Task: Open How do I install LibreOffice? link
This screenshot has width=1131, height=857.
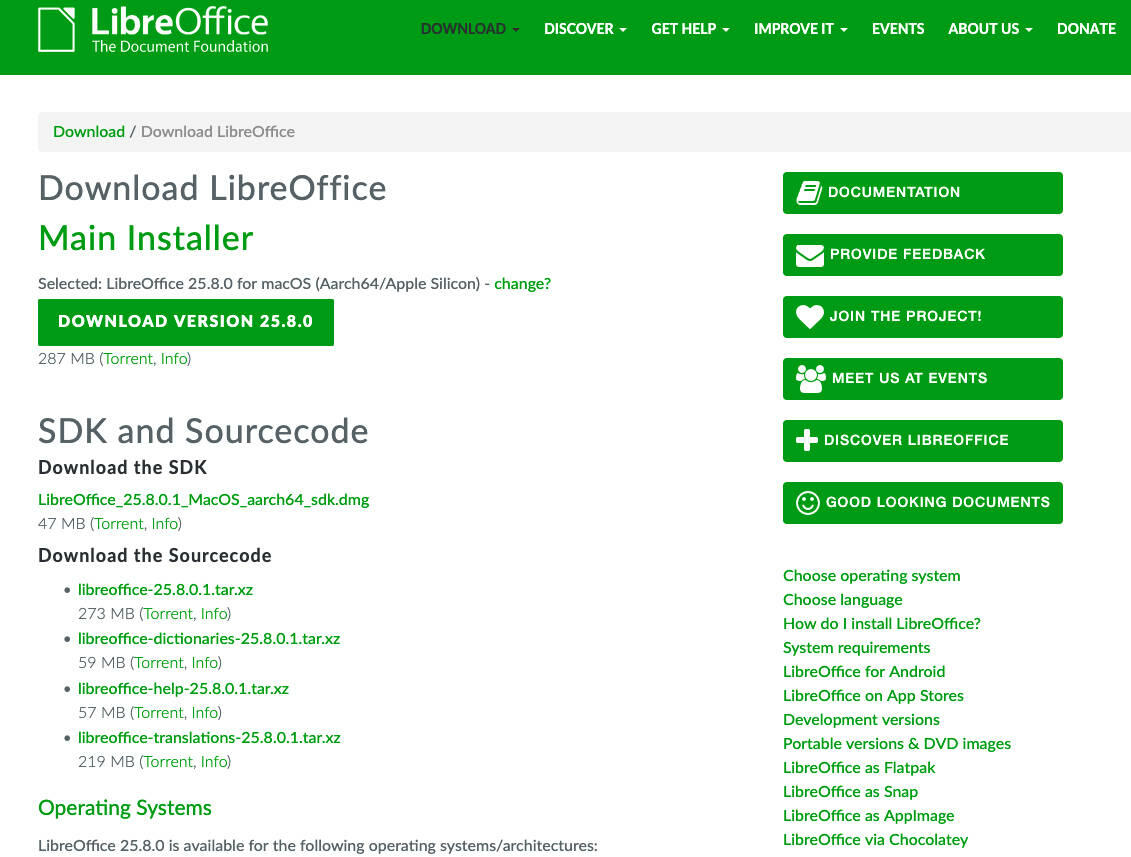Action: pos(881,623)
